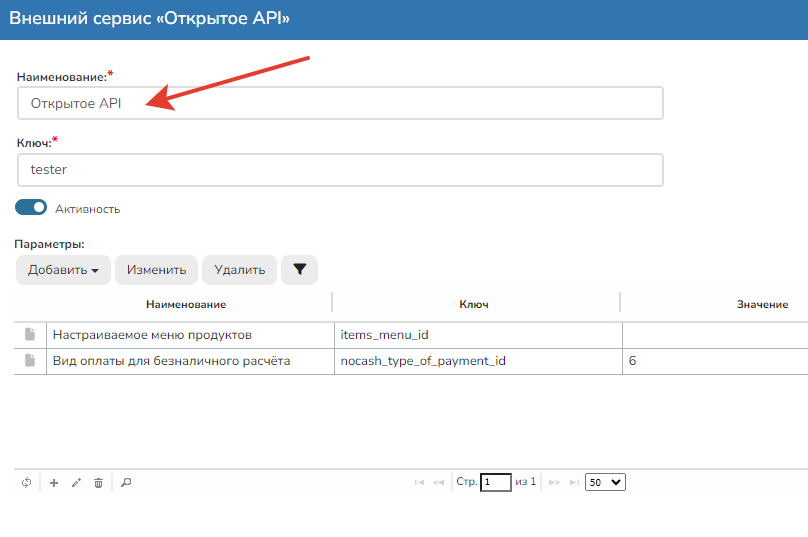Viewport: 808px width, 537px height.
Task: Open the filter funnel button
Action: (x=299, y=270)
